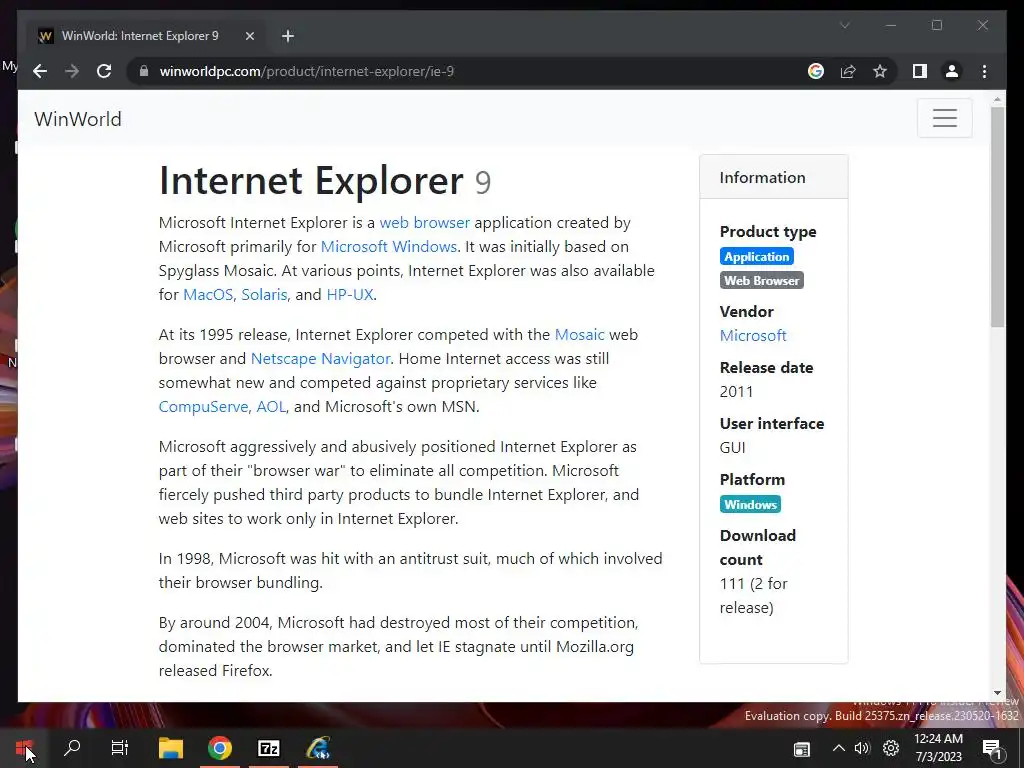This screenshot has width=1024, height=768.
Task: Open the Google icon in the address bar
Action: point(816,71)
